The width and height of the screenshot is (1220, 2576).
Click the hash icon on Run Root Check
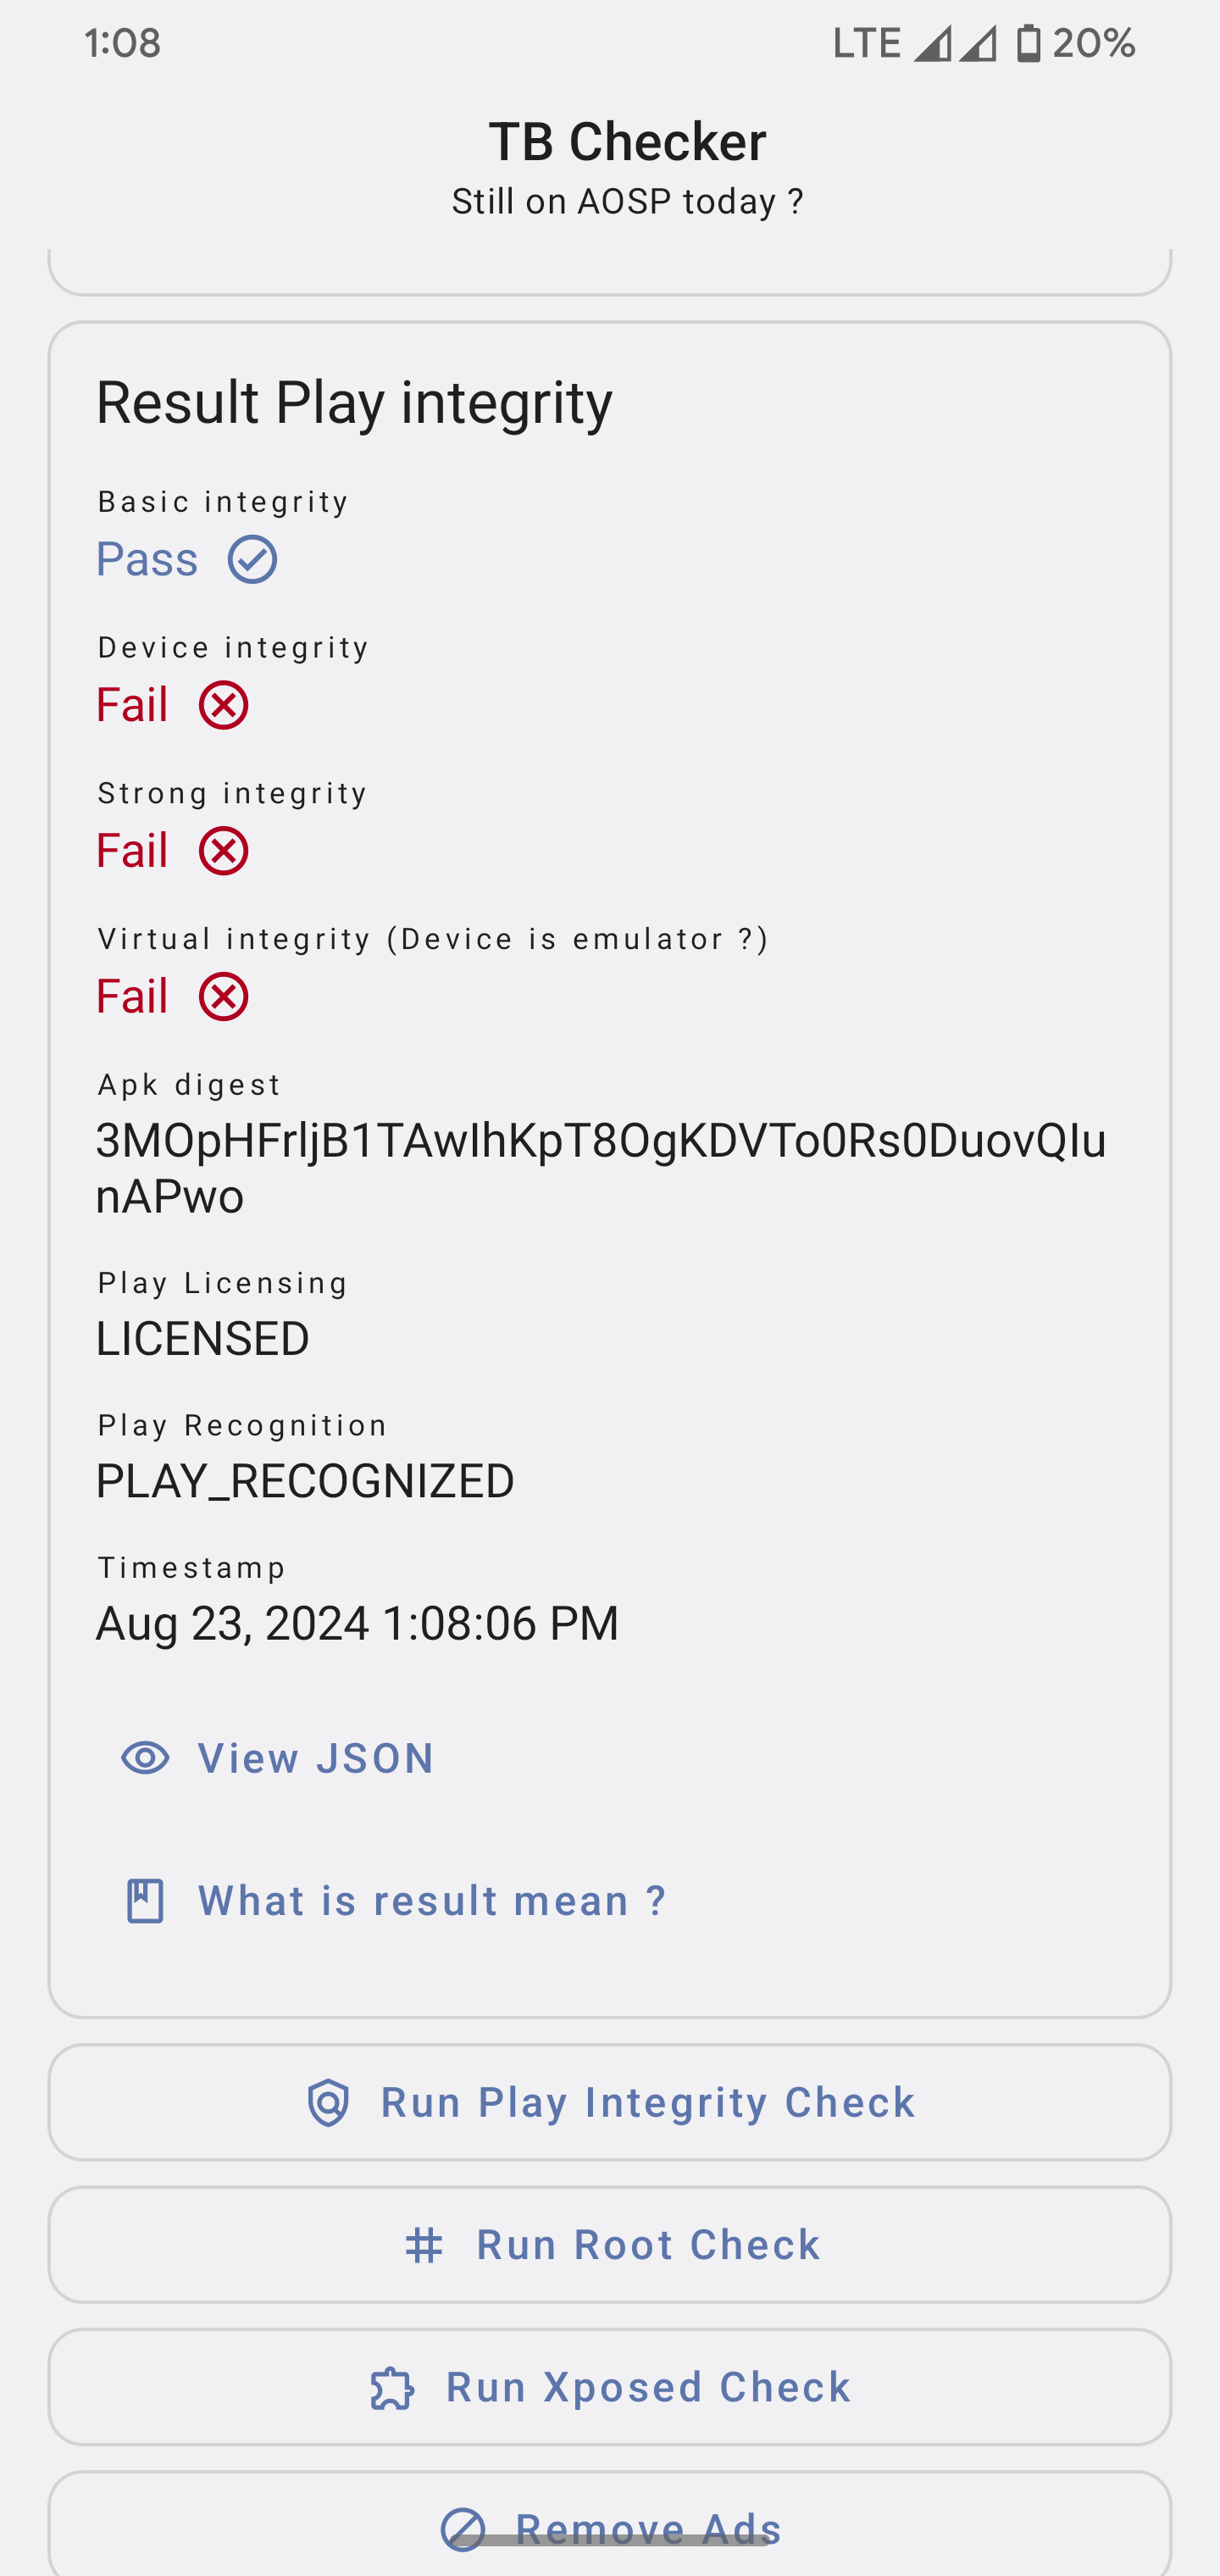tap(424, 2245)
